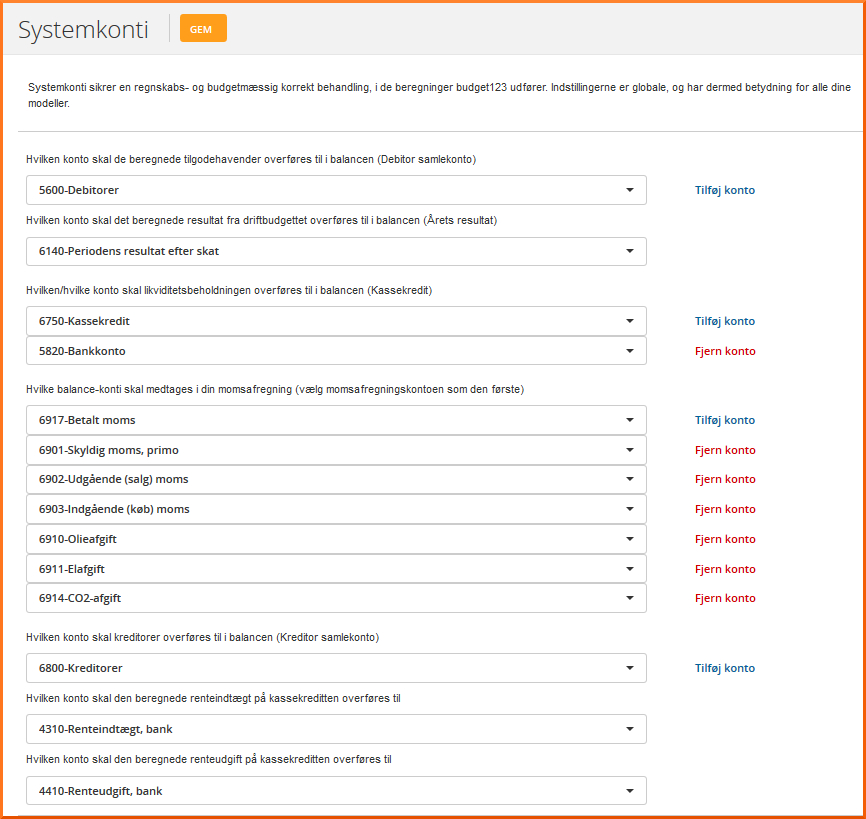Image resolution: width=866 pixels, height=819 pixels.
Task: Click Tilføj konto beside 6750-Kassekredit
Action: 725,321
